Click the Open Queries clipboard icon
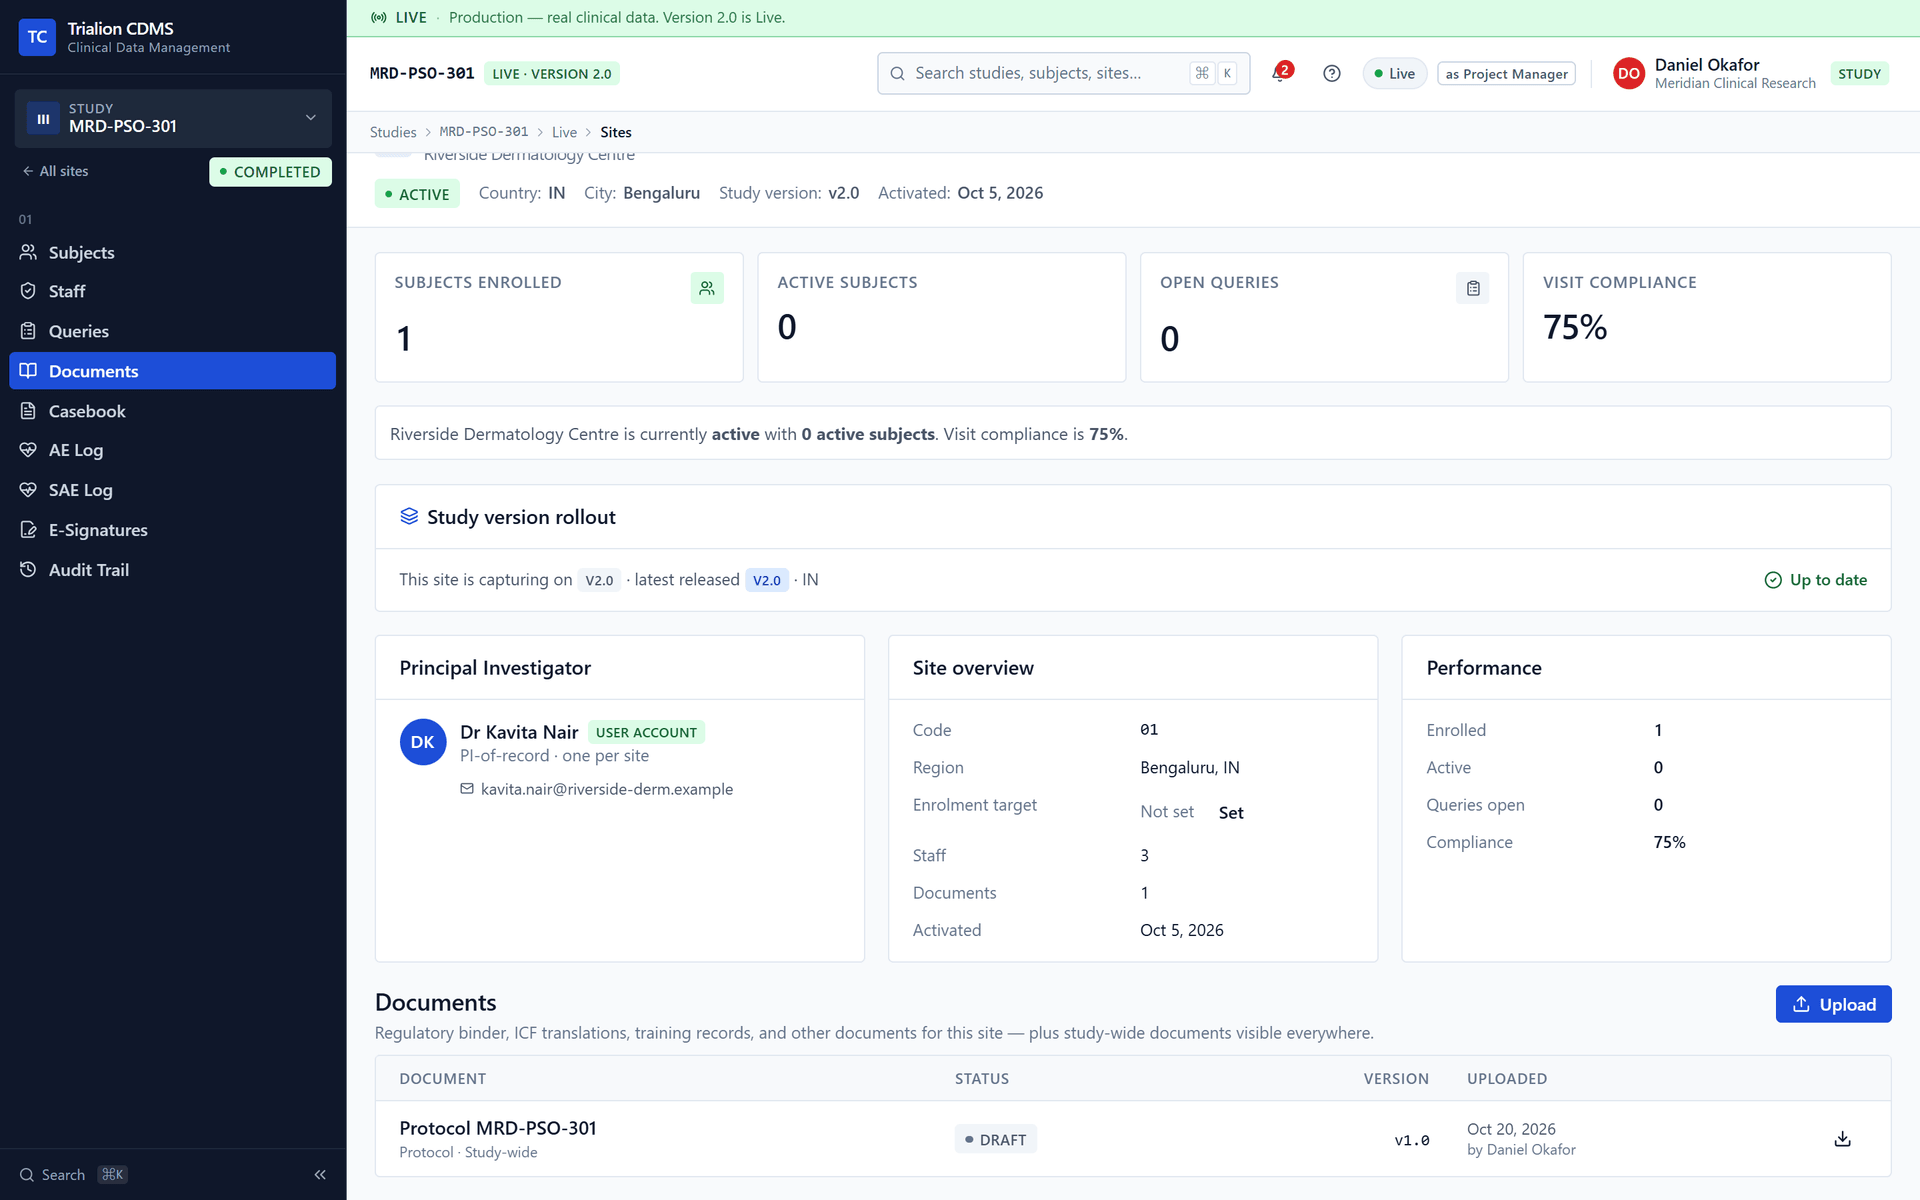The image size is (1920, 1200). (x=1472, y=288)
